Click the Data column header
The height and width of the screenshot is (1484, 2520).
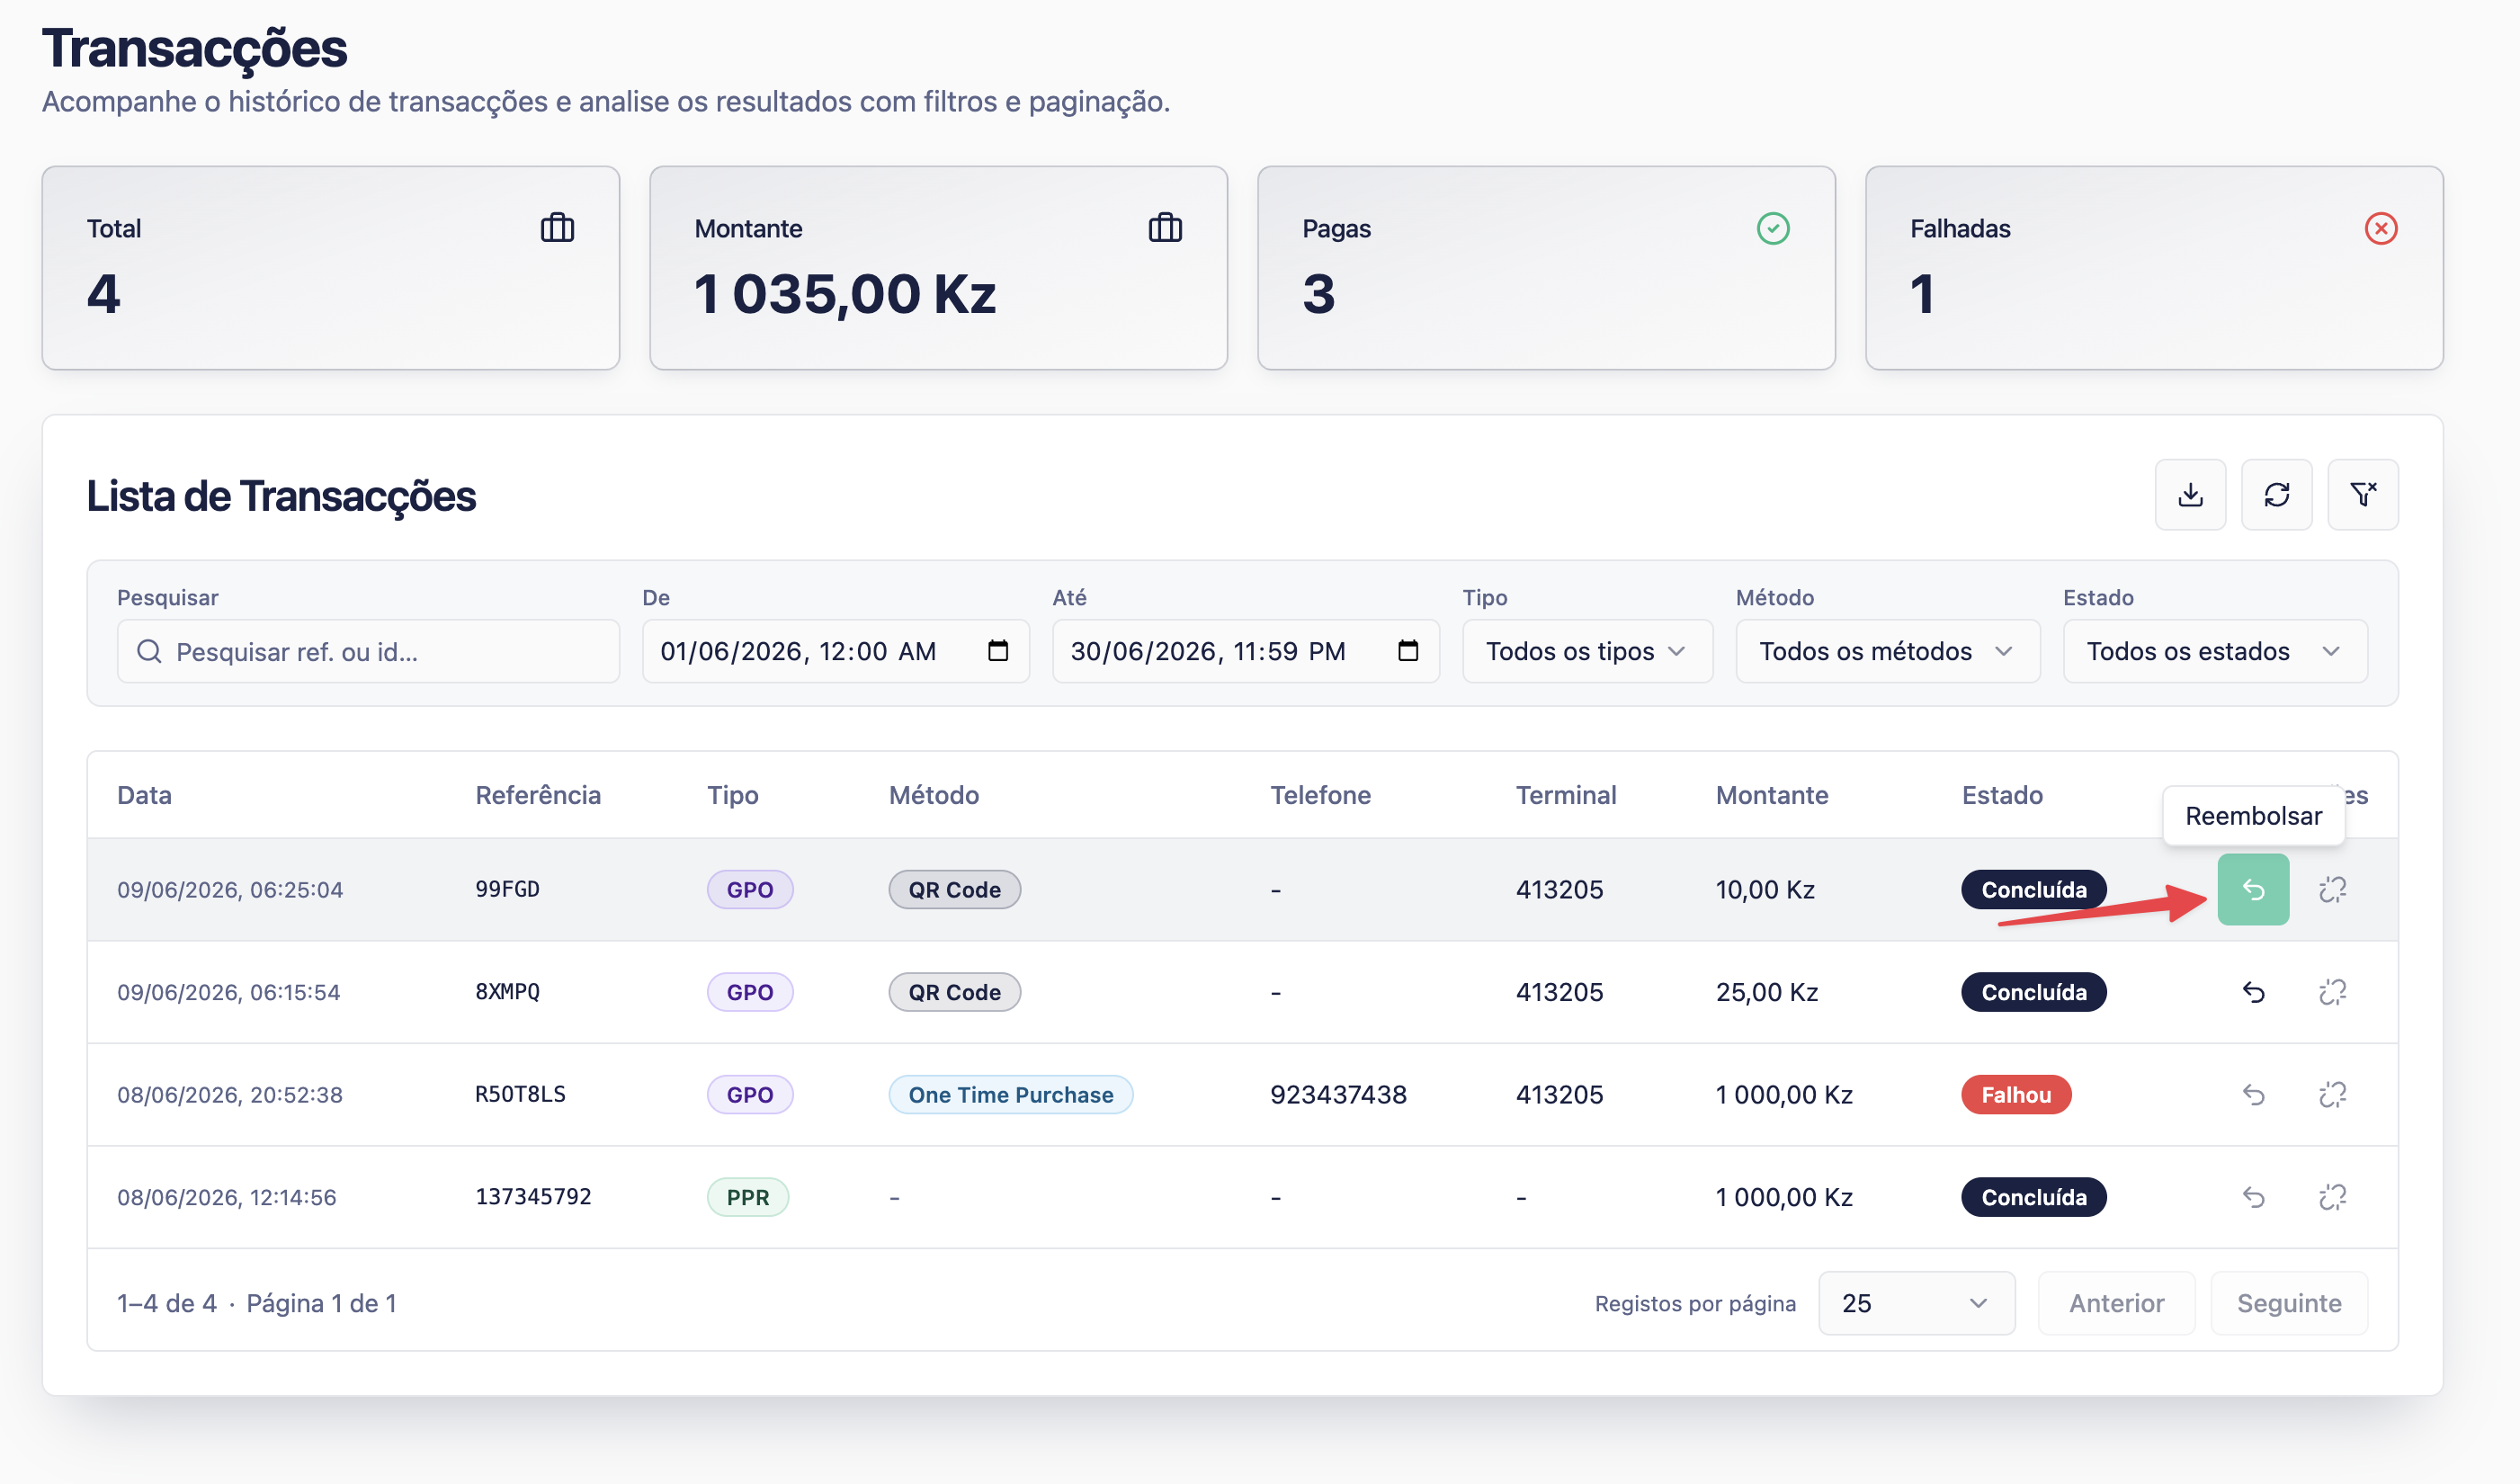[144, 795]
